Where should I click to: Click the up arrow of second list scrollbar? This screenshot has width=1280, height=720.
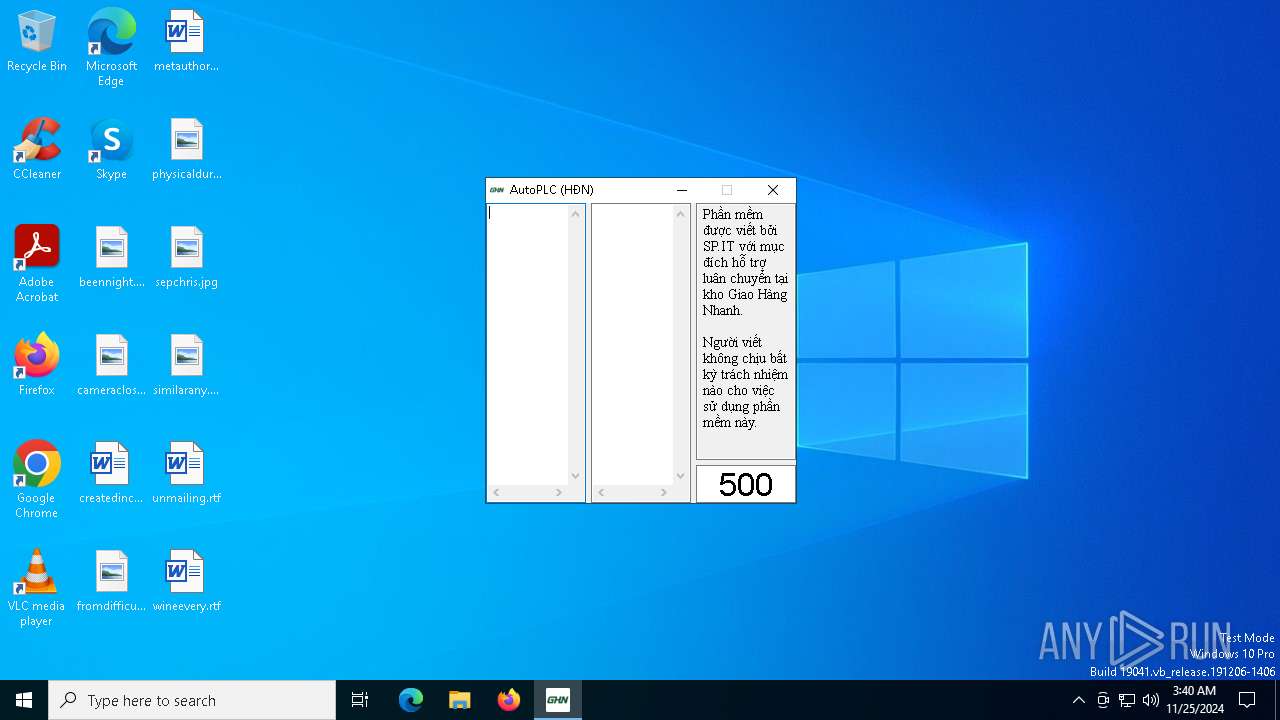(681, 213)
